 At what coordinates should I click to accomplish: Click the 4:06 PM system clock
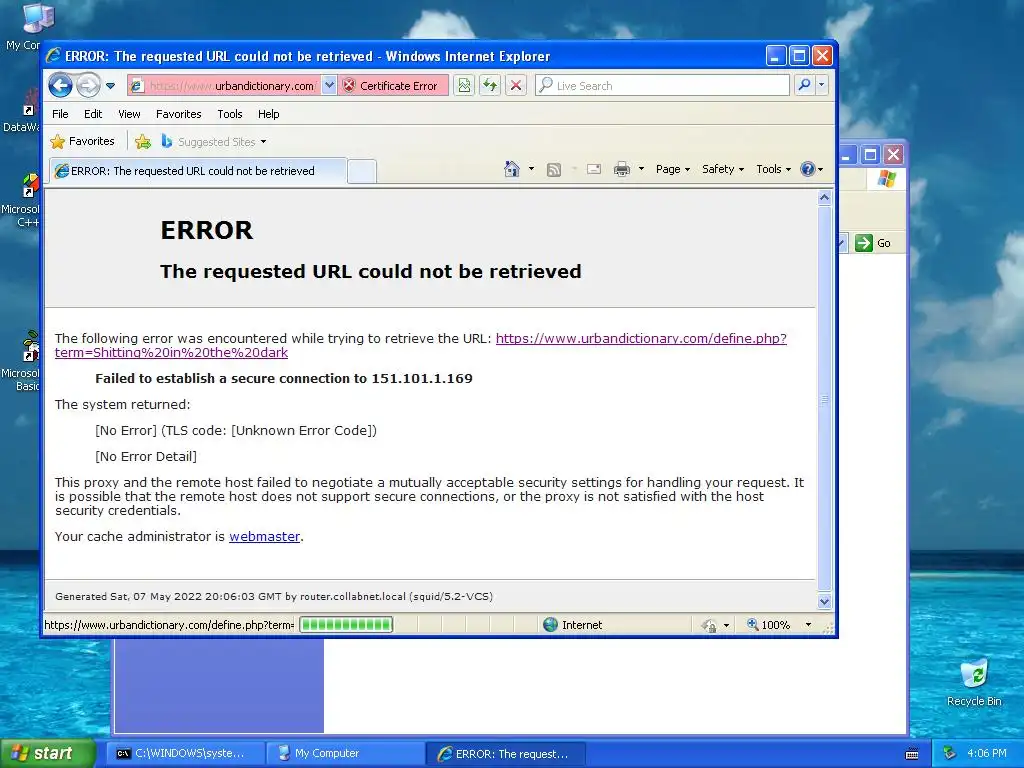click(x=987, y=753)
